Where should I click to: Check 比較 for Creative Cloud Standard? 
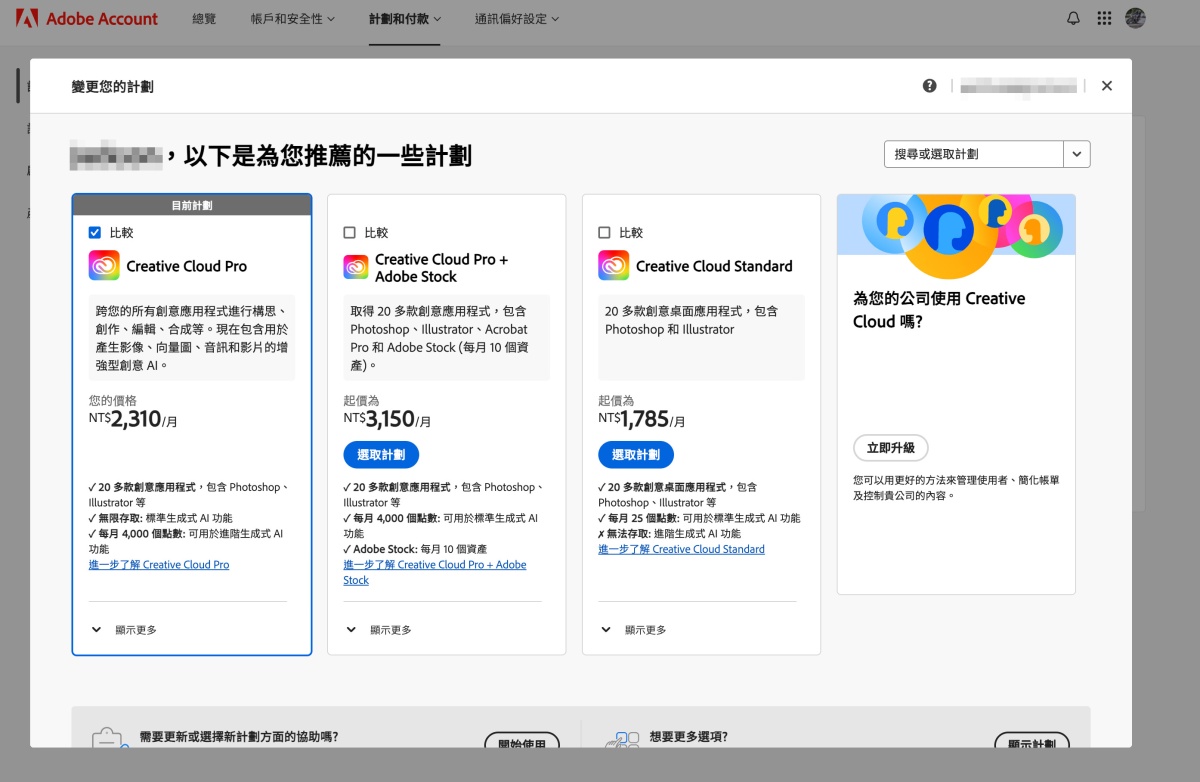tap(604, 232)
